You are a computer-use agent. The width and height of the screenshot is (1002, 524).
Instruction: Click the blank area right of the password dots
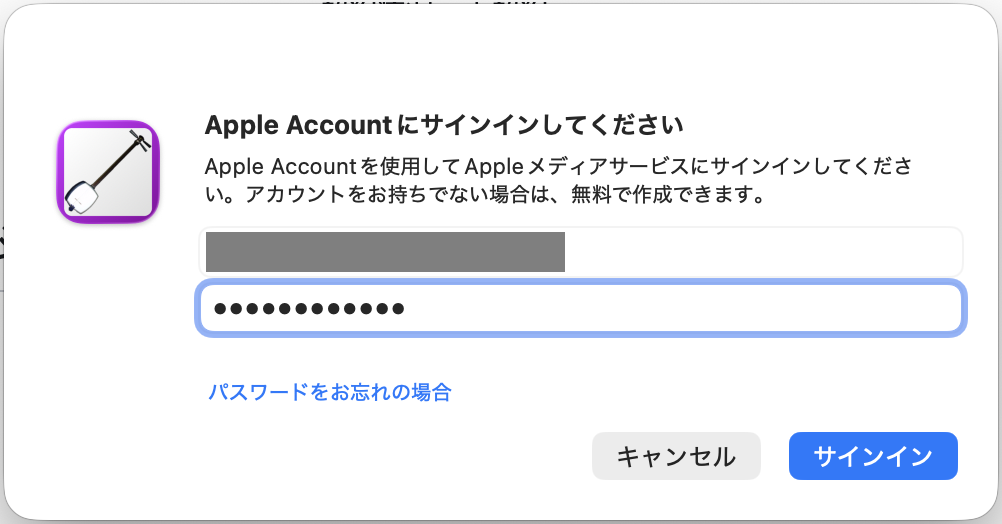(680, 309)
